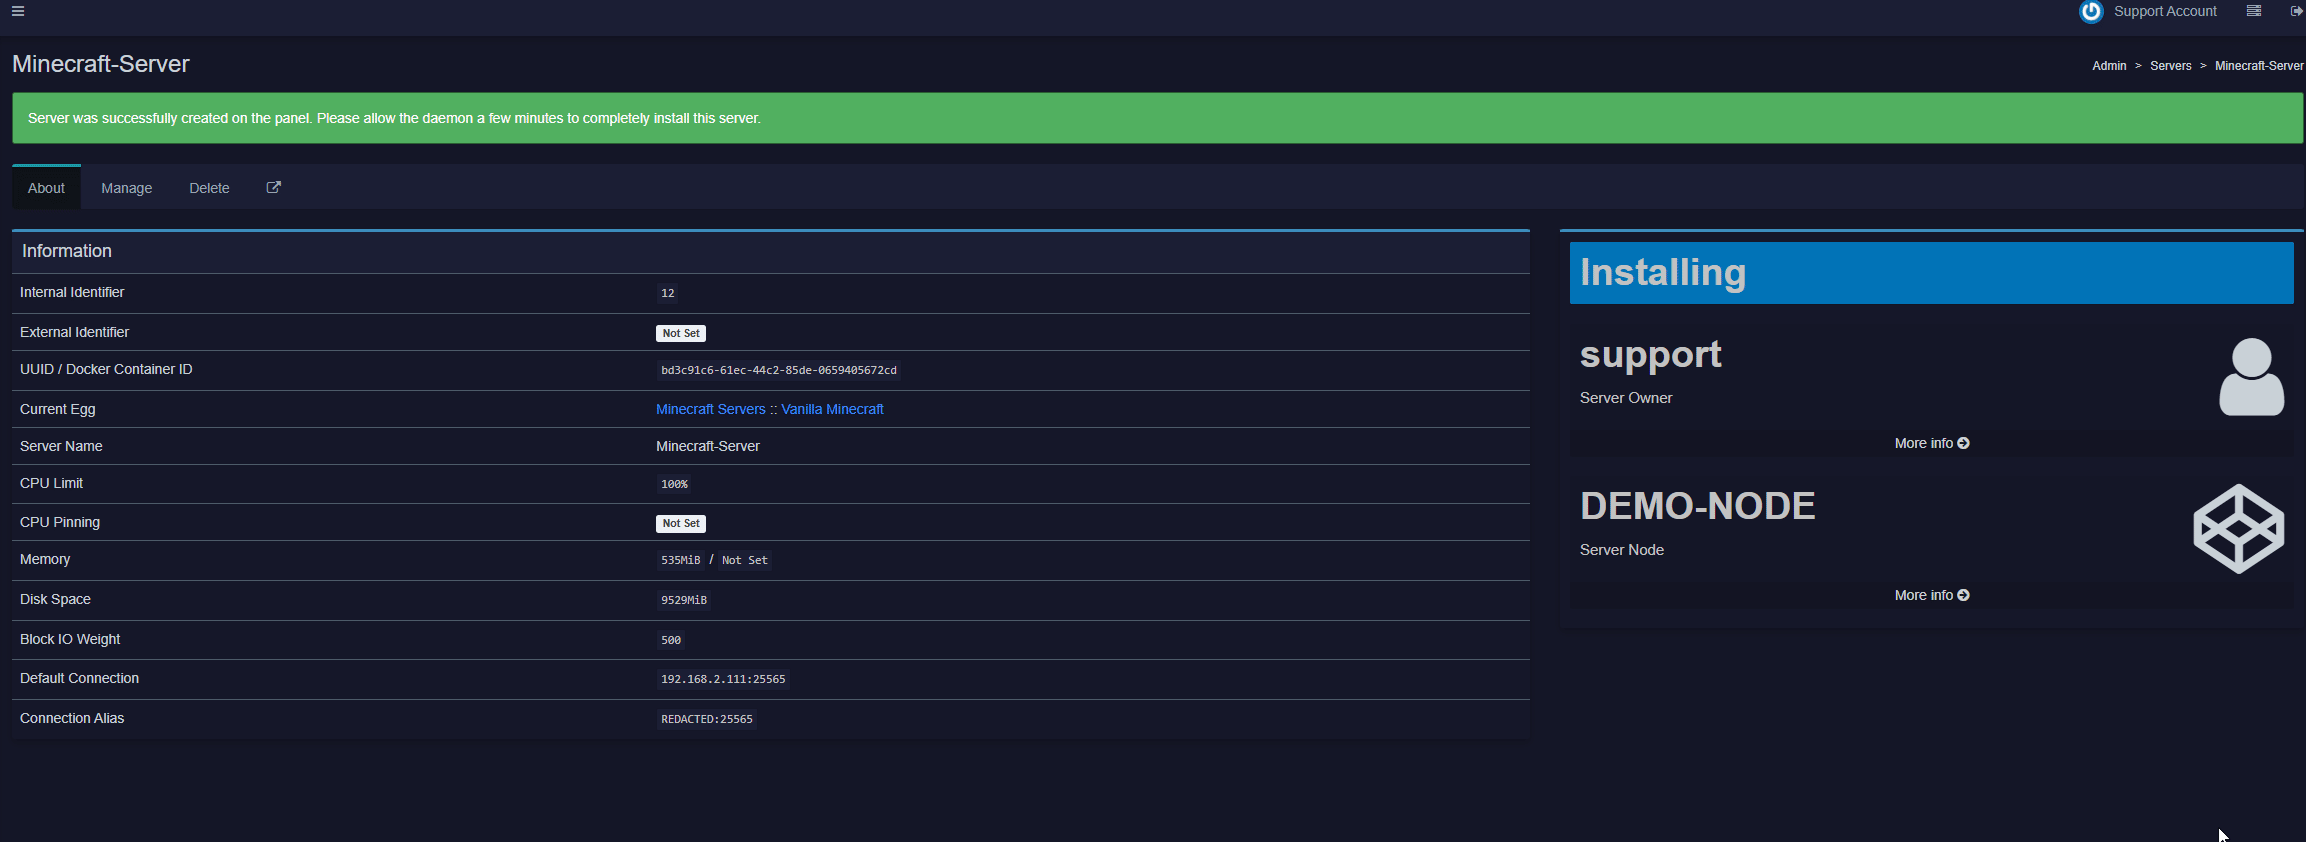Click the logout icon in top bar
This screenshot has height=842, width=2306.
click(2297, 11)
